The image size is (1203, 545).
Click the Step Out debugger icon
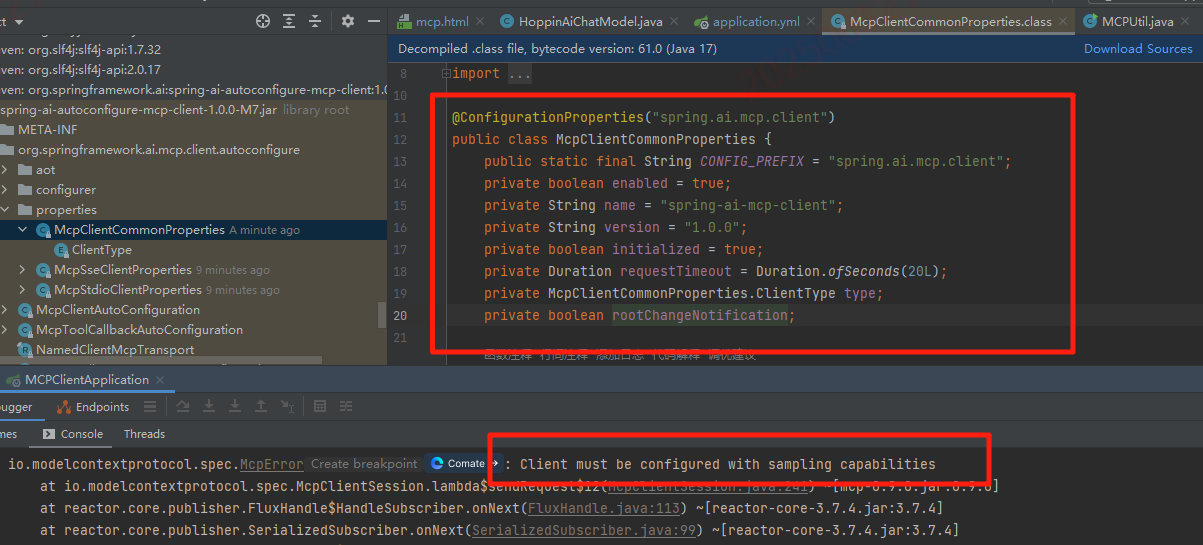click(261, 407)
